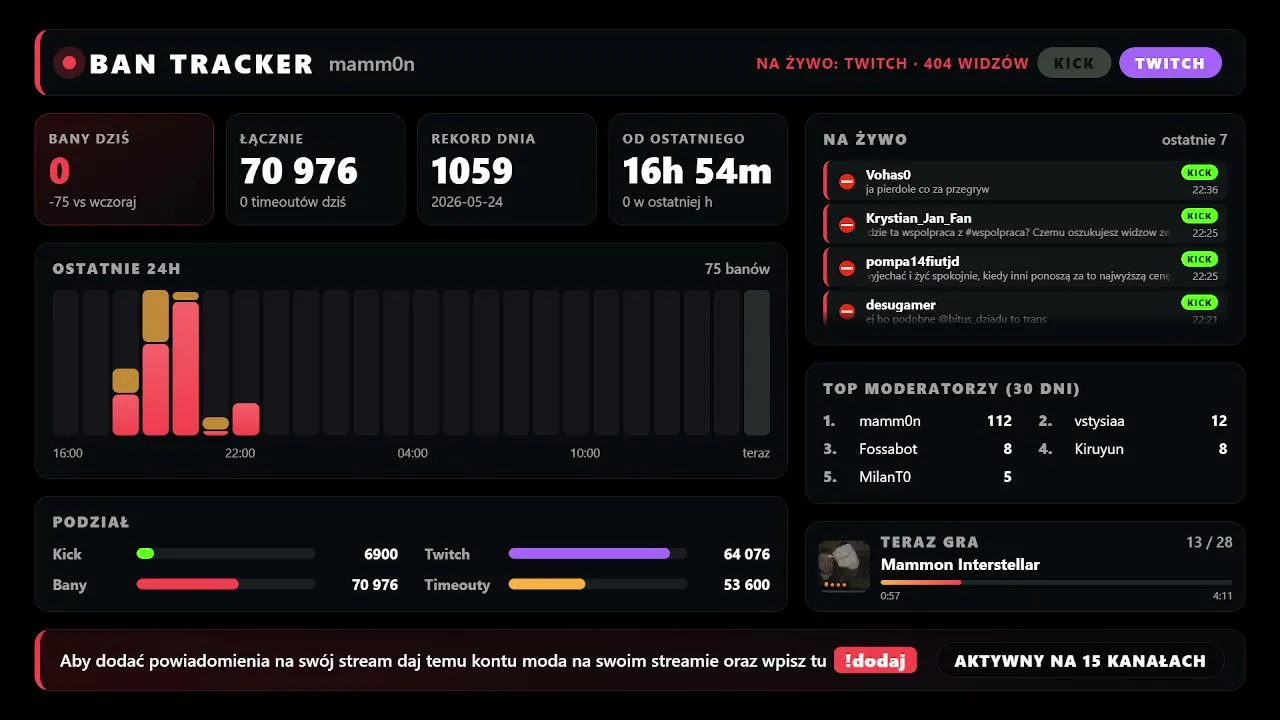
Task: Click the "ostatnie 7" label in NA ŻYWO
Action: pyautogui.click(x=1194, y=140)
